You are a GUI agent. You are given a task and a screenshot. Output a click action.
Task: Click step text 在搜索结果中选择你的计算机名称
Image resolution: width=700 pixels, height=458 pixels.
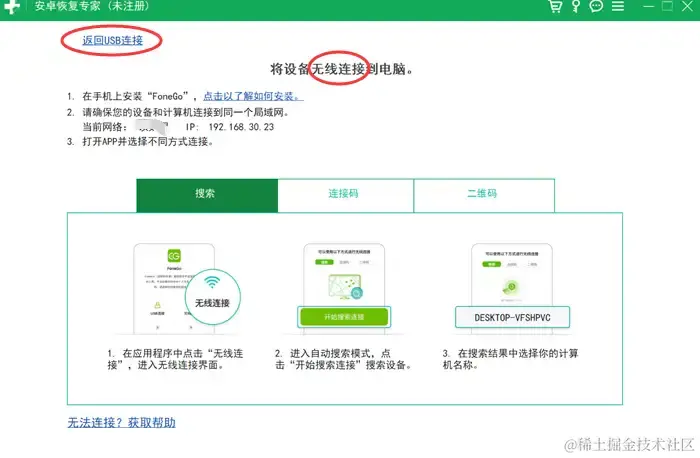pyautogui.click(x=510, y=359)
